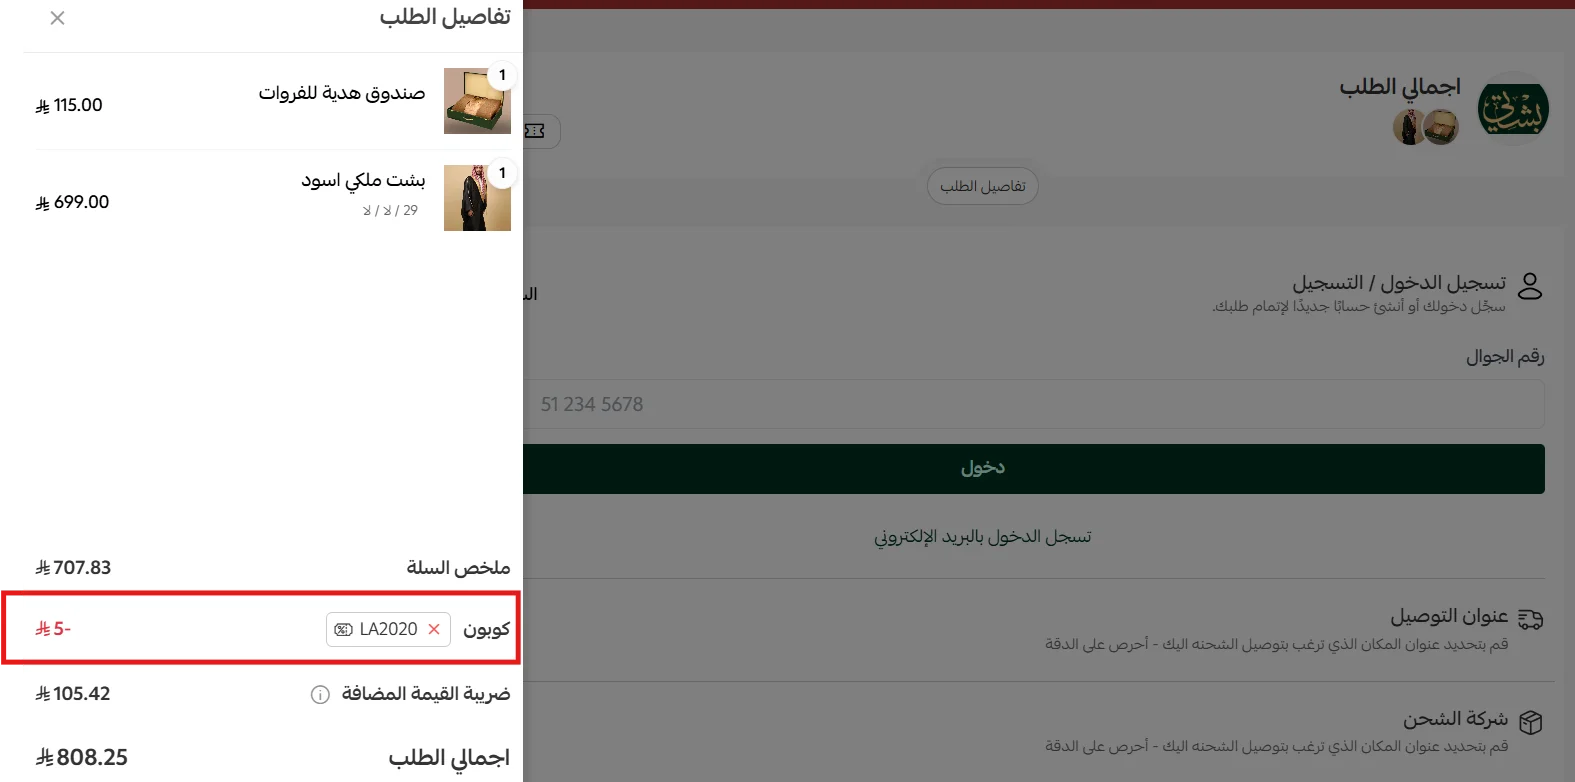Screen dimensions: 1575x782
Task: Click the black royal bisht product thumbnail
Action: click(x=477, y=198)
